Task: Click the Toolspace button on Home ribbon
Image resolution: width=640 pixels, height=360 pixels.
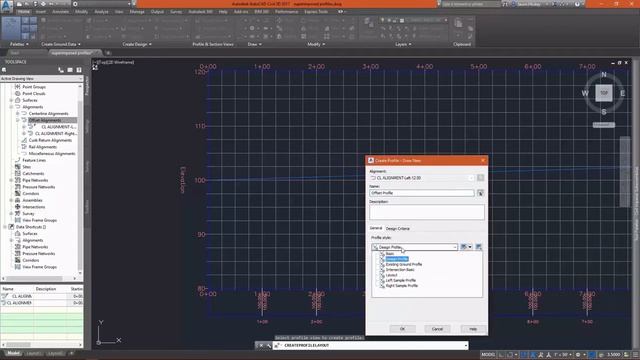Action: 11,27
